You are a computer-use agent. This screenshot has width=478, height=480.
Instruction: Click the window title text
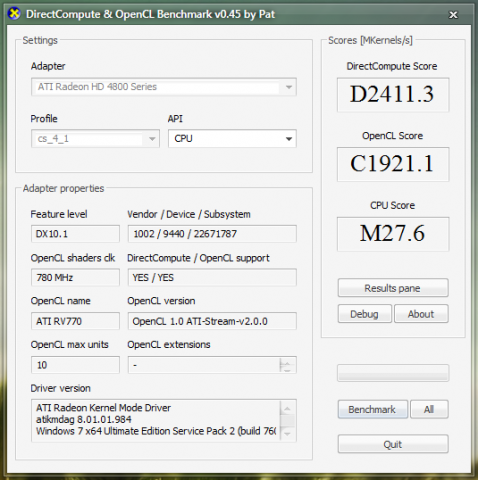tap(150, 14)
